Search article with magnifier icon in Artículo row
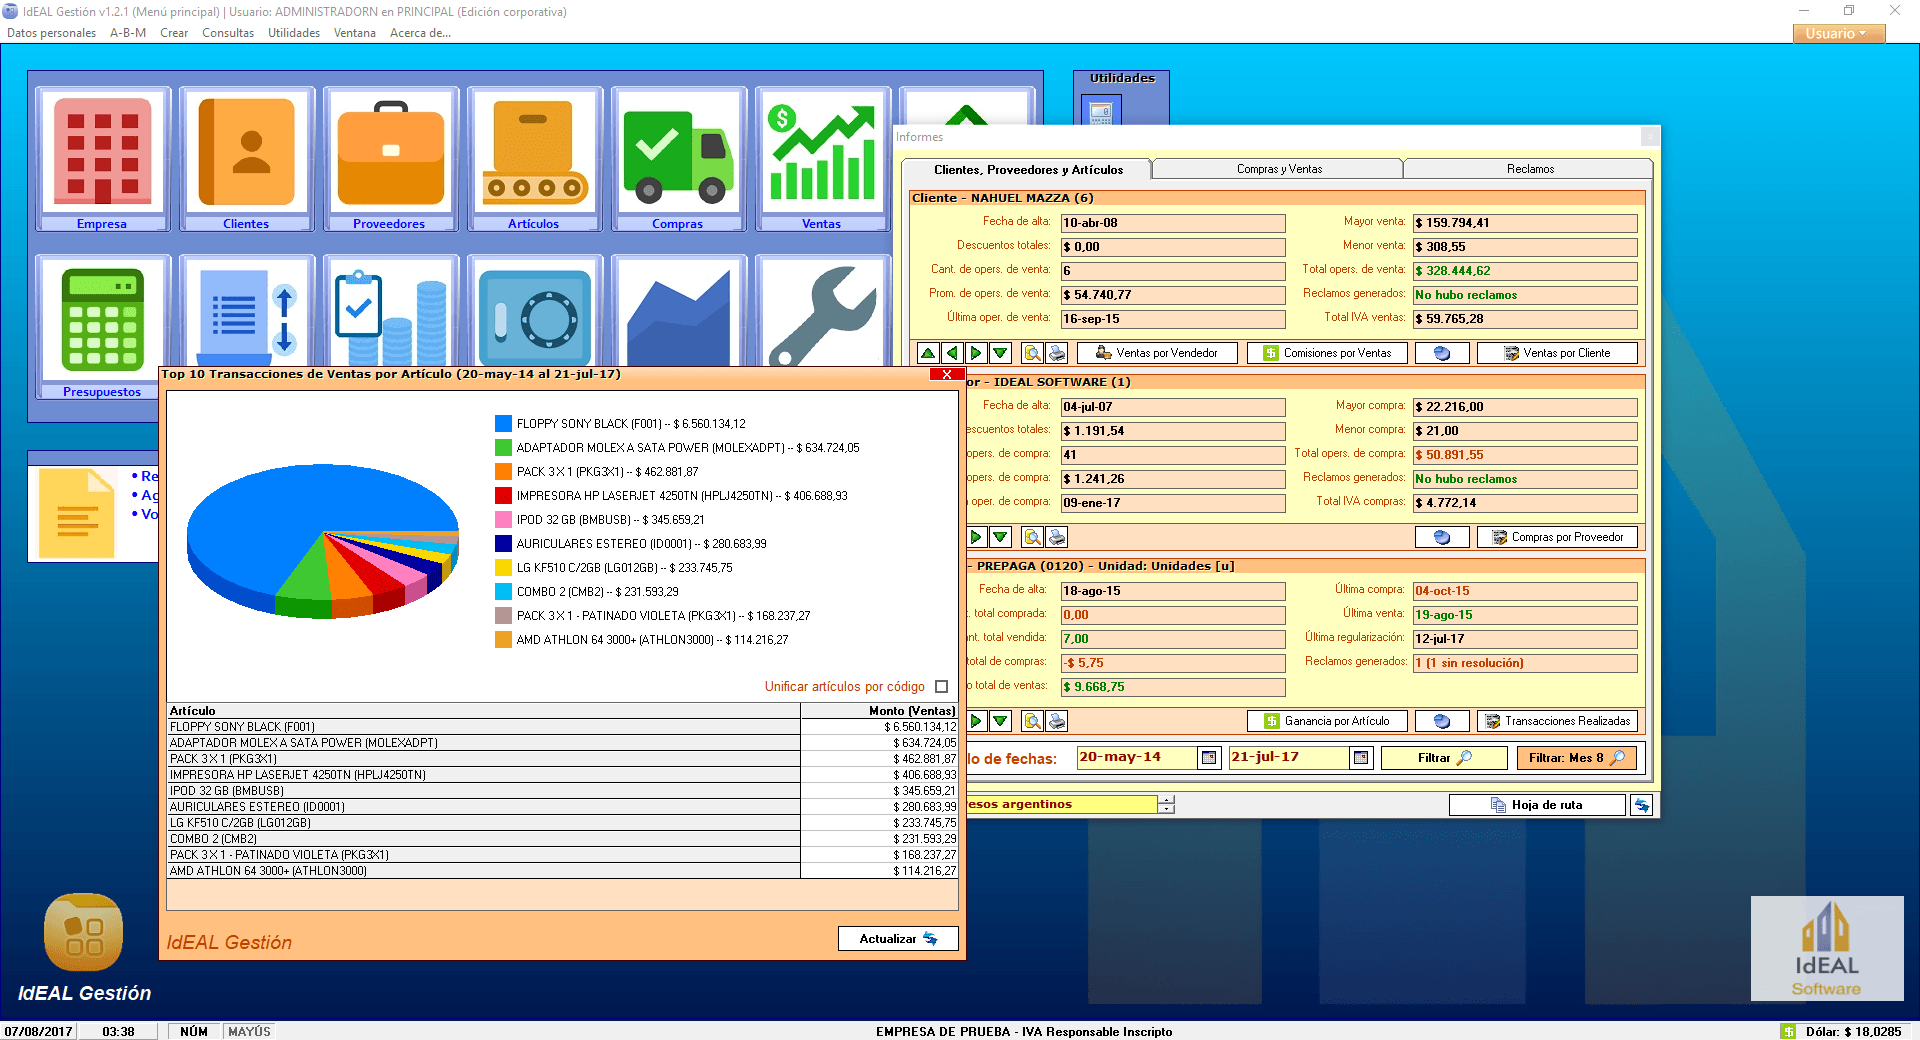The width and height of the screenshot is (1920, 1040). 1033,721
